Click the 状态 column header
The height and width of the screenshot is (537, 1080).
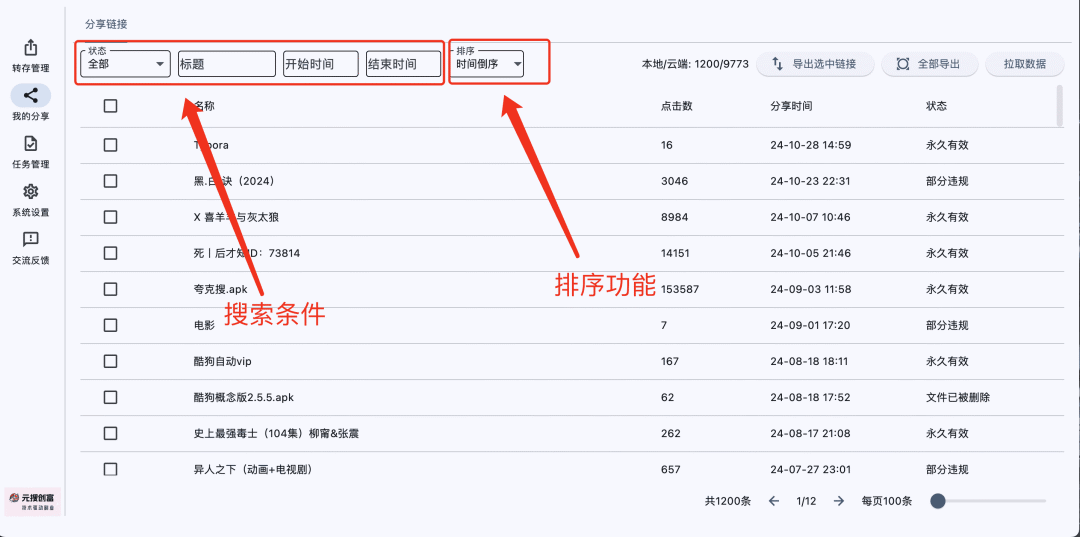(x=936, y=106)
